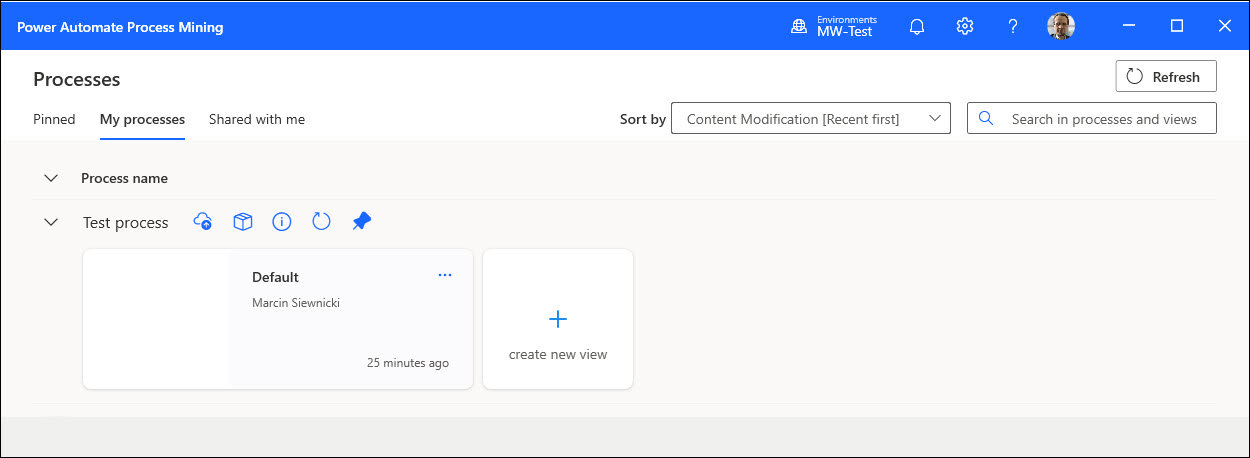1250x458 pixels.
Task: Switch to the Shared with me tab
Action: (257, 119)
